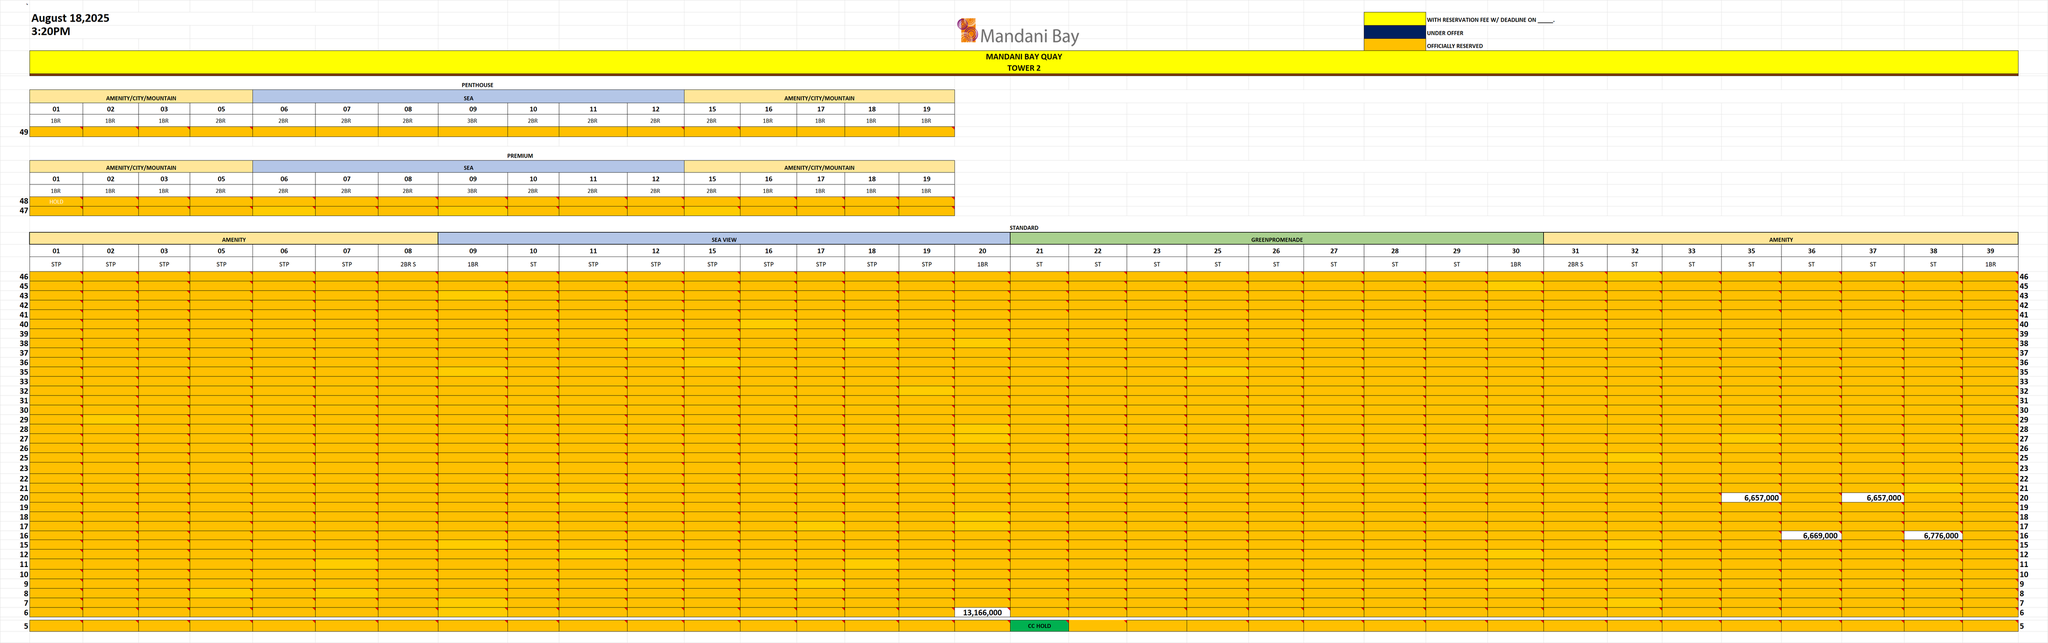
Task: Select the SEA VIEW header in Standard
Action: click(x=723, y=240)
